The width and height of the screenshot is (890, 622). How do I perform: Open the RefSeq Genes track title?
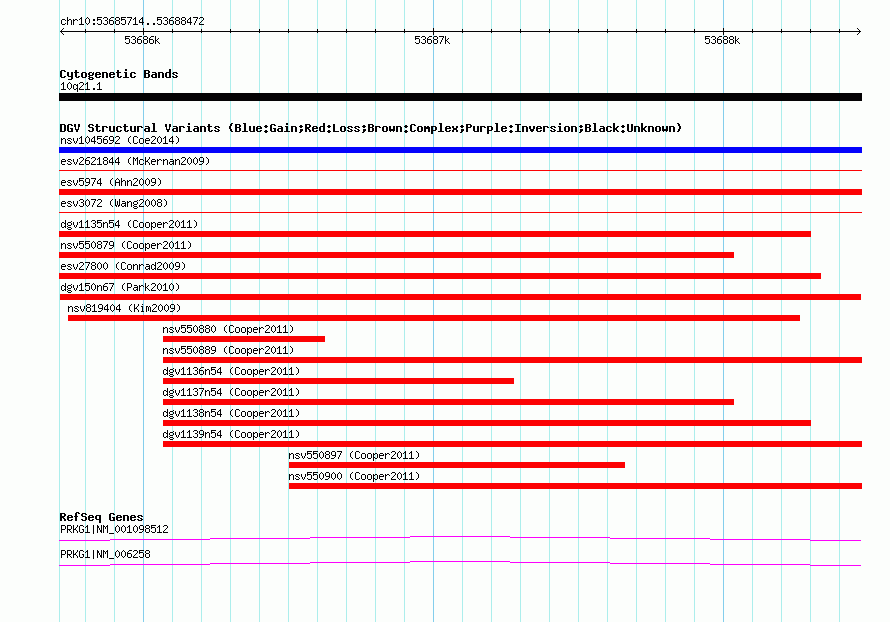102,517
